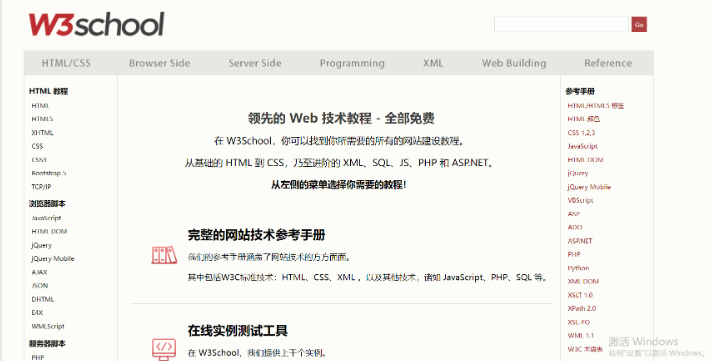Click the red books reference manual icon
Screen dimensions: 712x361
pyautogui.click(x=164, y=255)
